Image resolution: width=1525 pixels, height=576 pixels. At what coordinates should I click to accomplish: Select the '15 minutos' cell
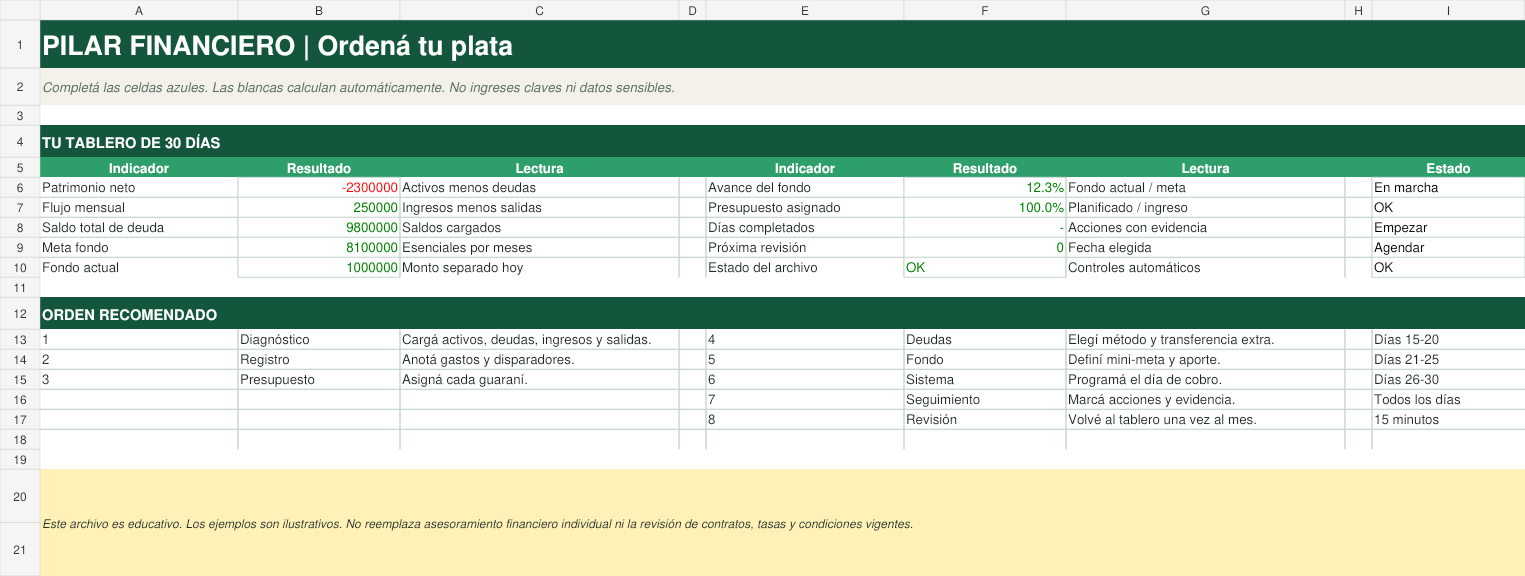coord(1448,420)
